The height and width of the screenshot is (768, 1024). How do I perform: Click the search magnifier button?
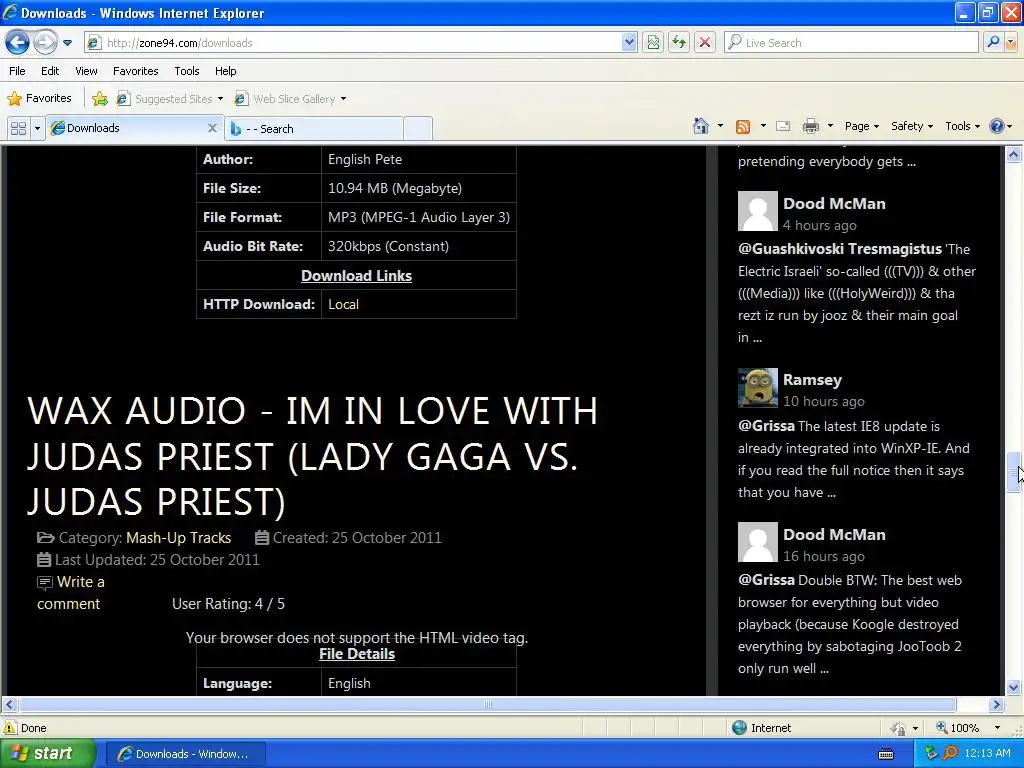click(993, 43)
